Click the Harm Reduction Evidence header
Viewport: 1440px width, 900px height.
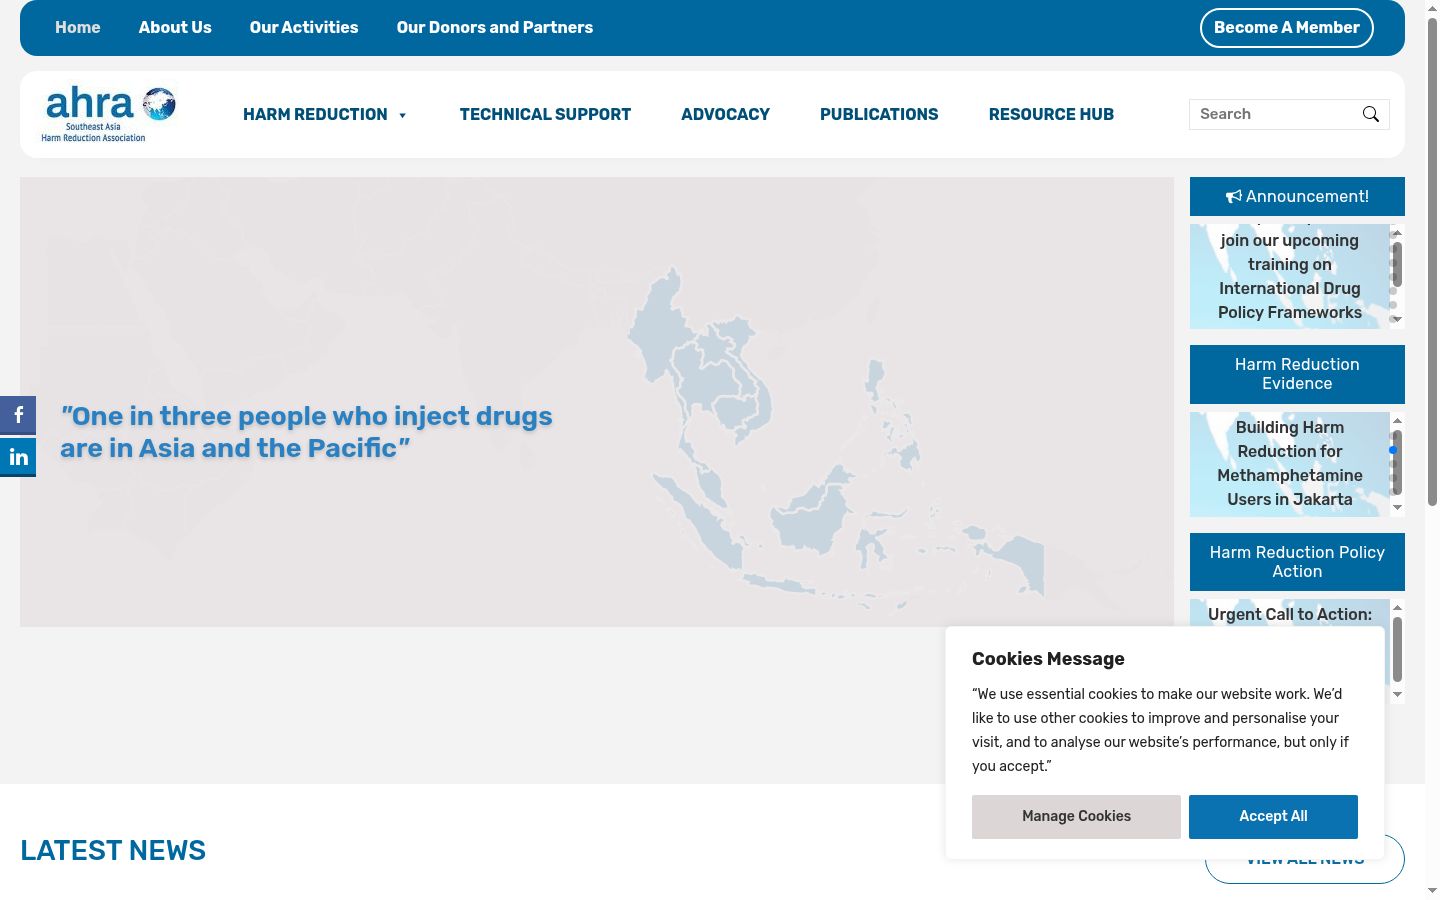click(x=1297, y=374)
